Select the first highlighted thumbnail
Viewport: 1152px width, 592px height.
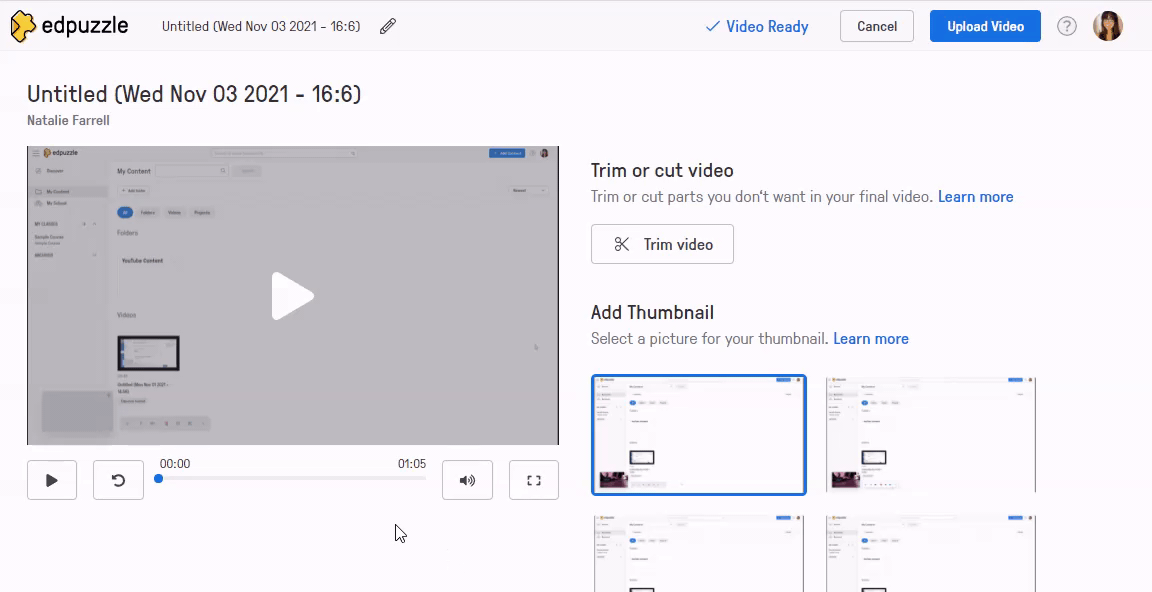pyautogui.click(x=699, y=435)
